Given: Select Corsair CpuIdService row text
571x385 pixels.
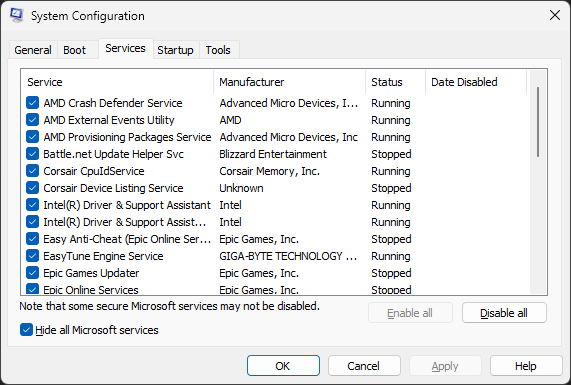Looking at the screenshot, I should pyautogui.click(x=94, y=171).
